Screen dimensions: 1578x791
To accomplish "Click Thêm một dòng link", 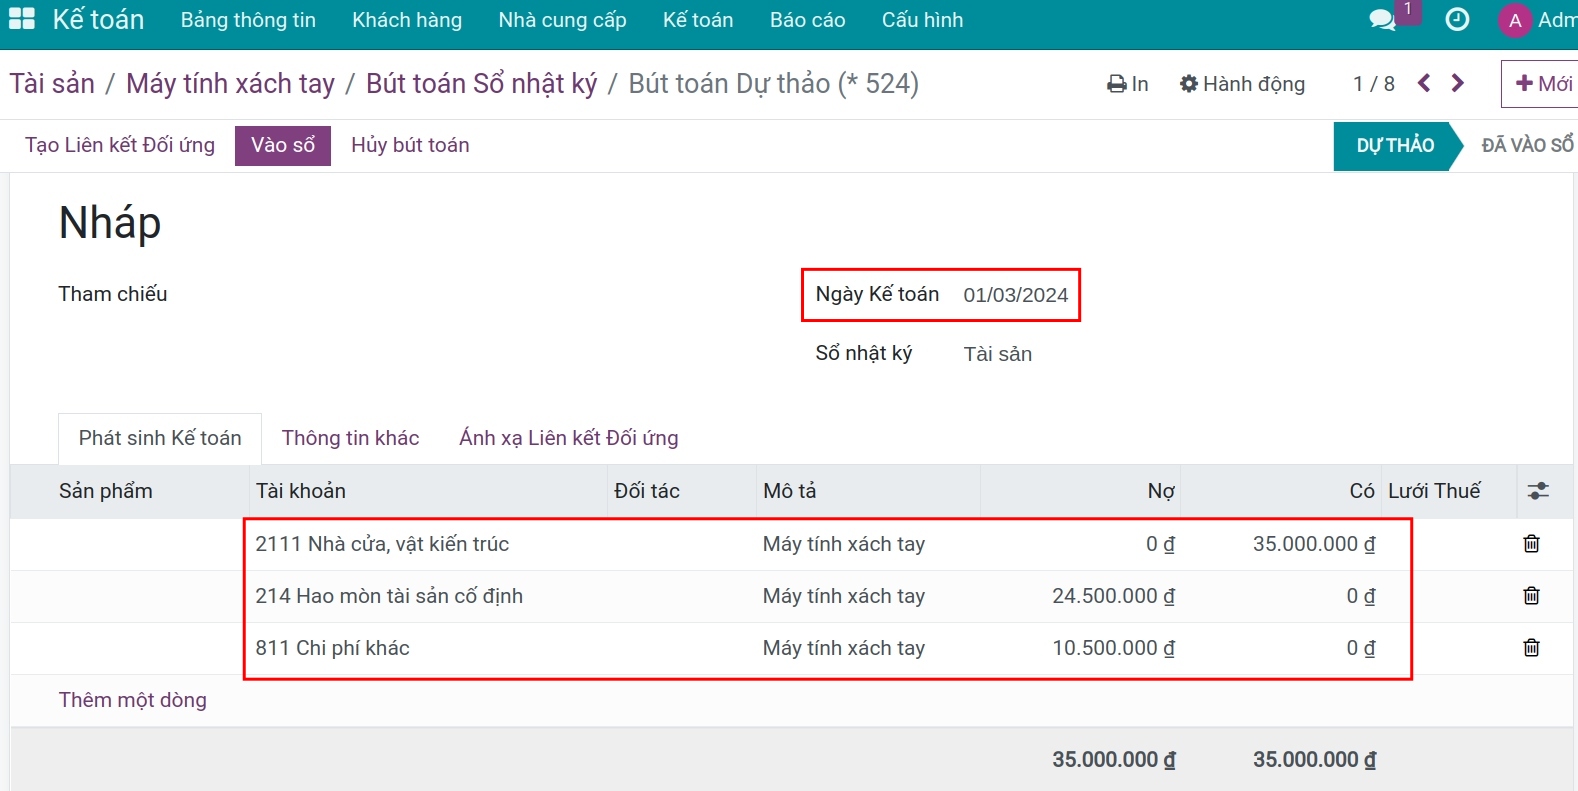I will pyautogui.click(x=133, y=700).
